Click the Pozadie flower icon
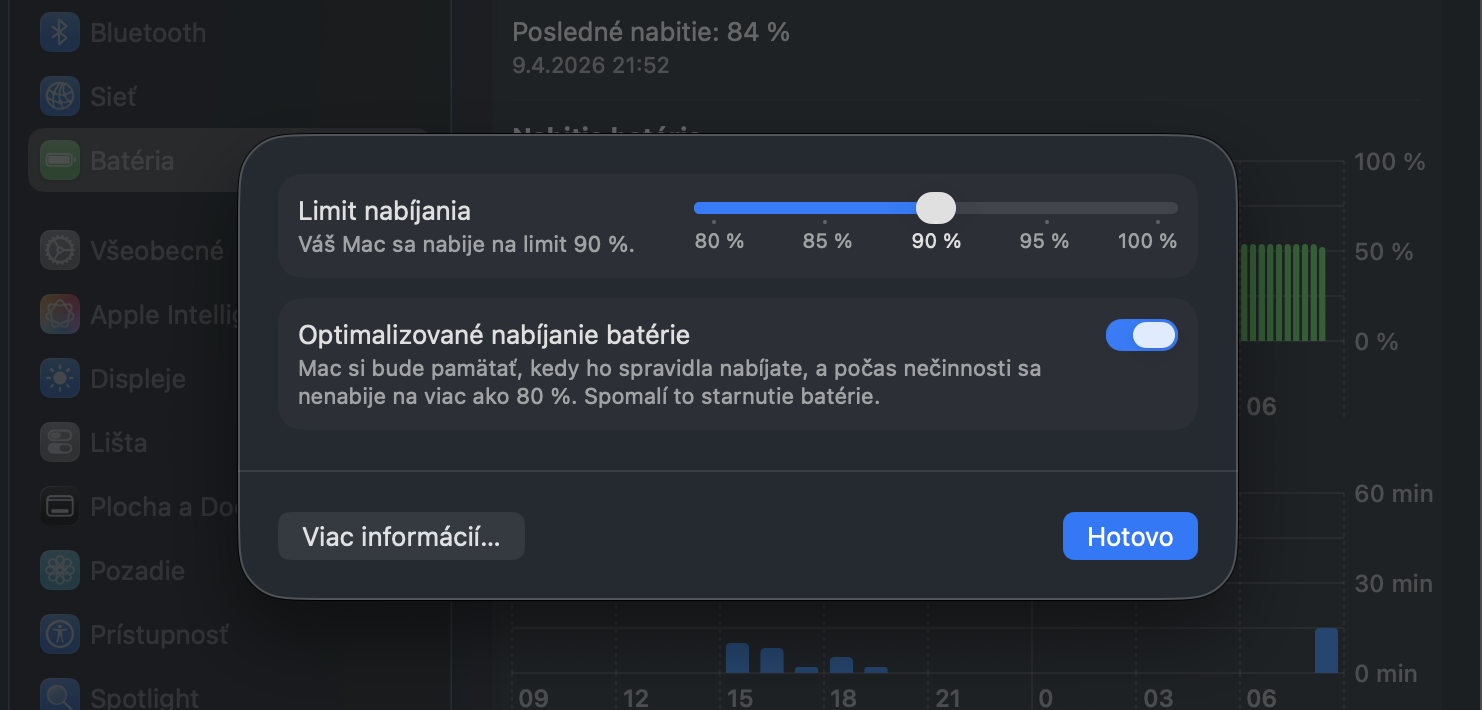The width and height of the screenshot is (1482, 710). tap(60, 571)
